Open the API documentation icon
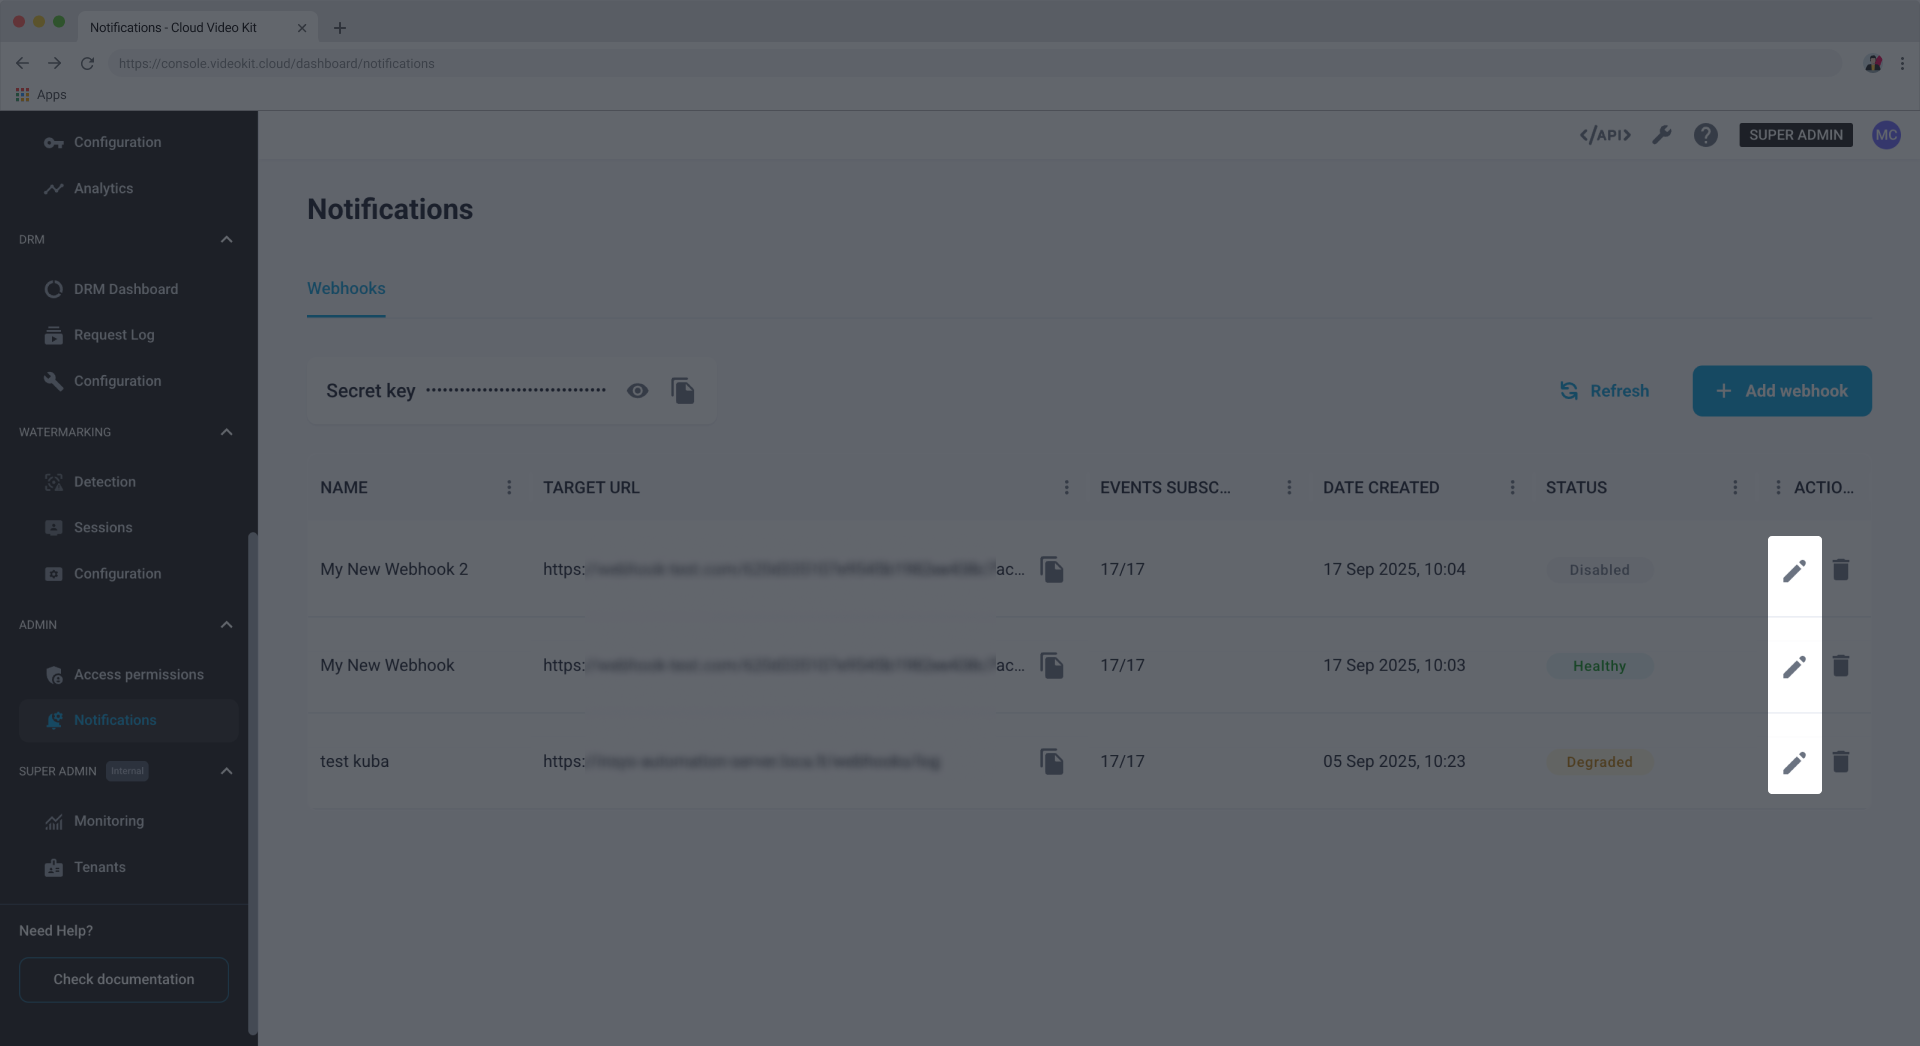This screenshot has width=1920, height=1046. coord(1604,135)
